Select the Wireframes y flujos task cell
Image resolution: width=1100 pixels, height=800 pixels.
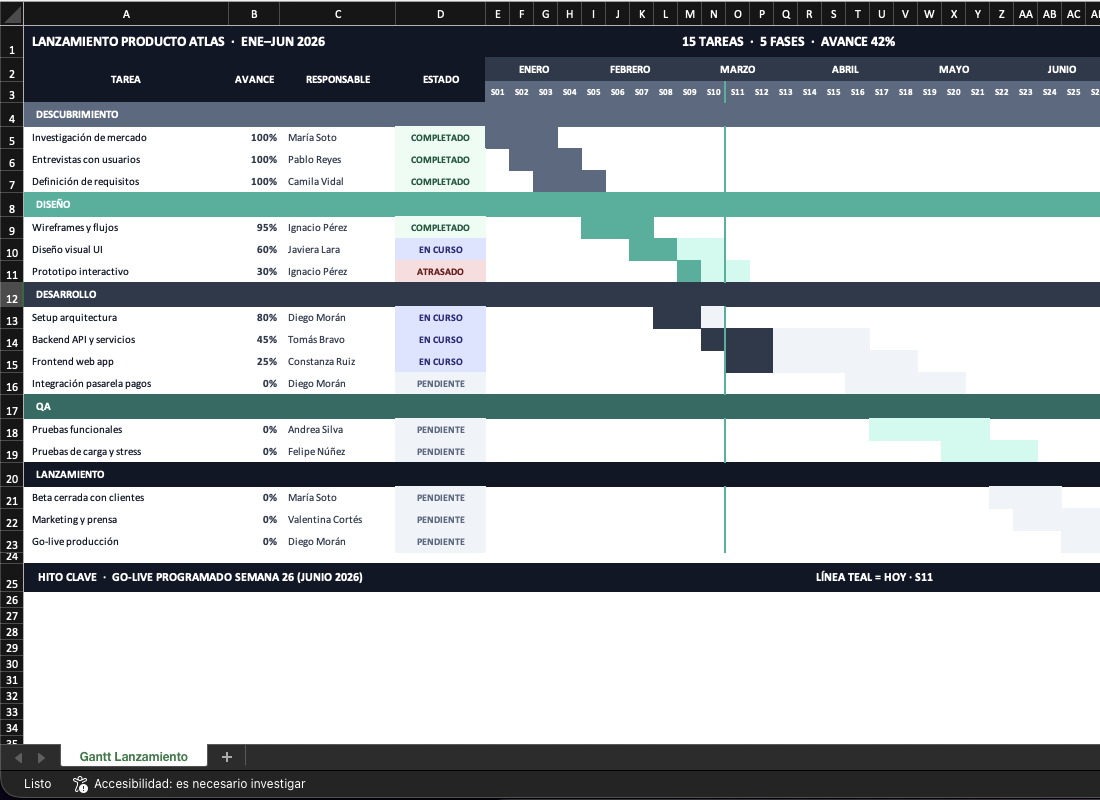pyautogui.click(x=126, y=227)
